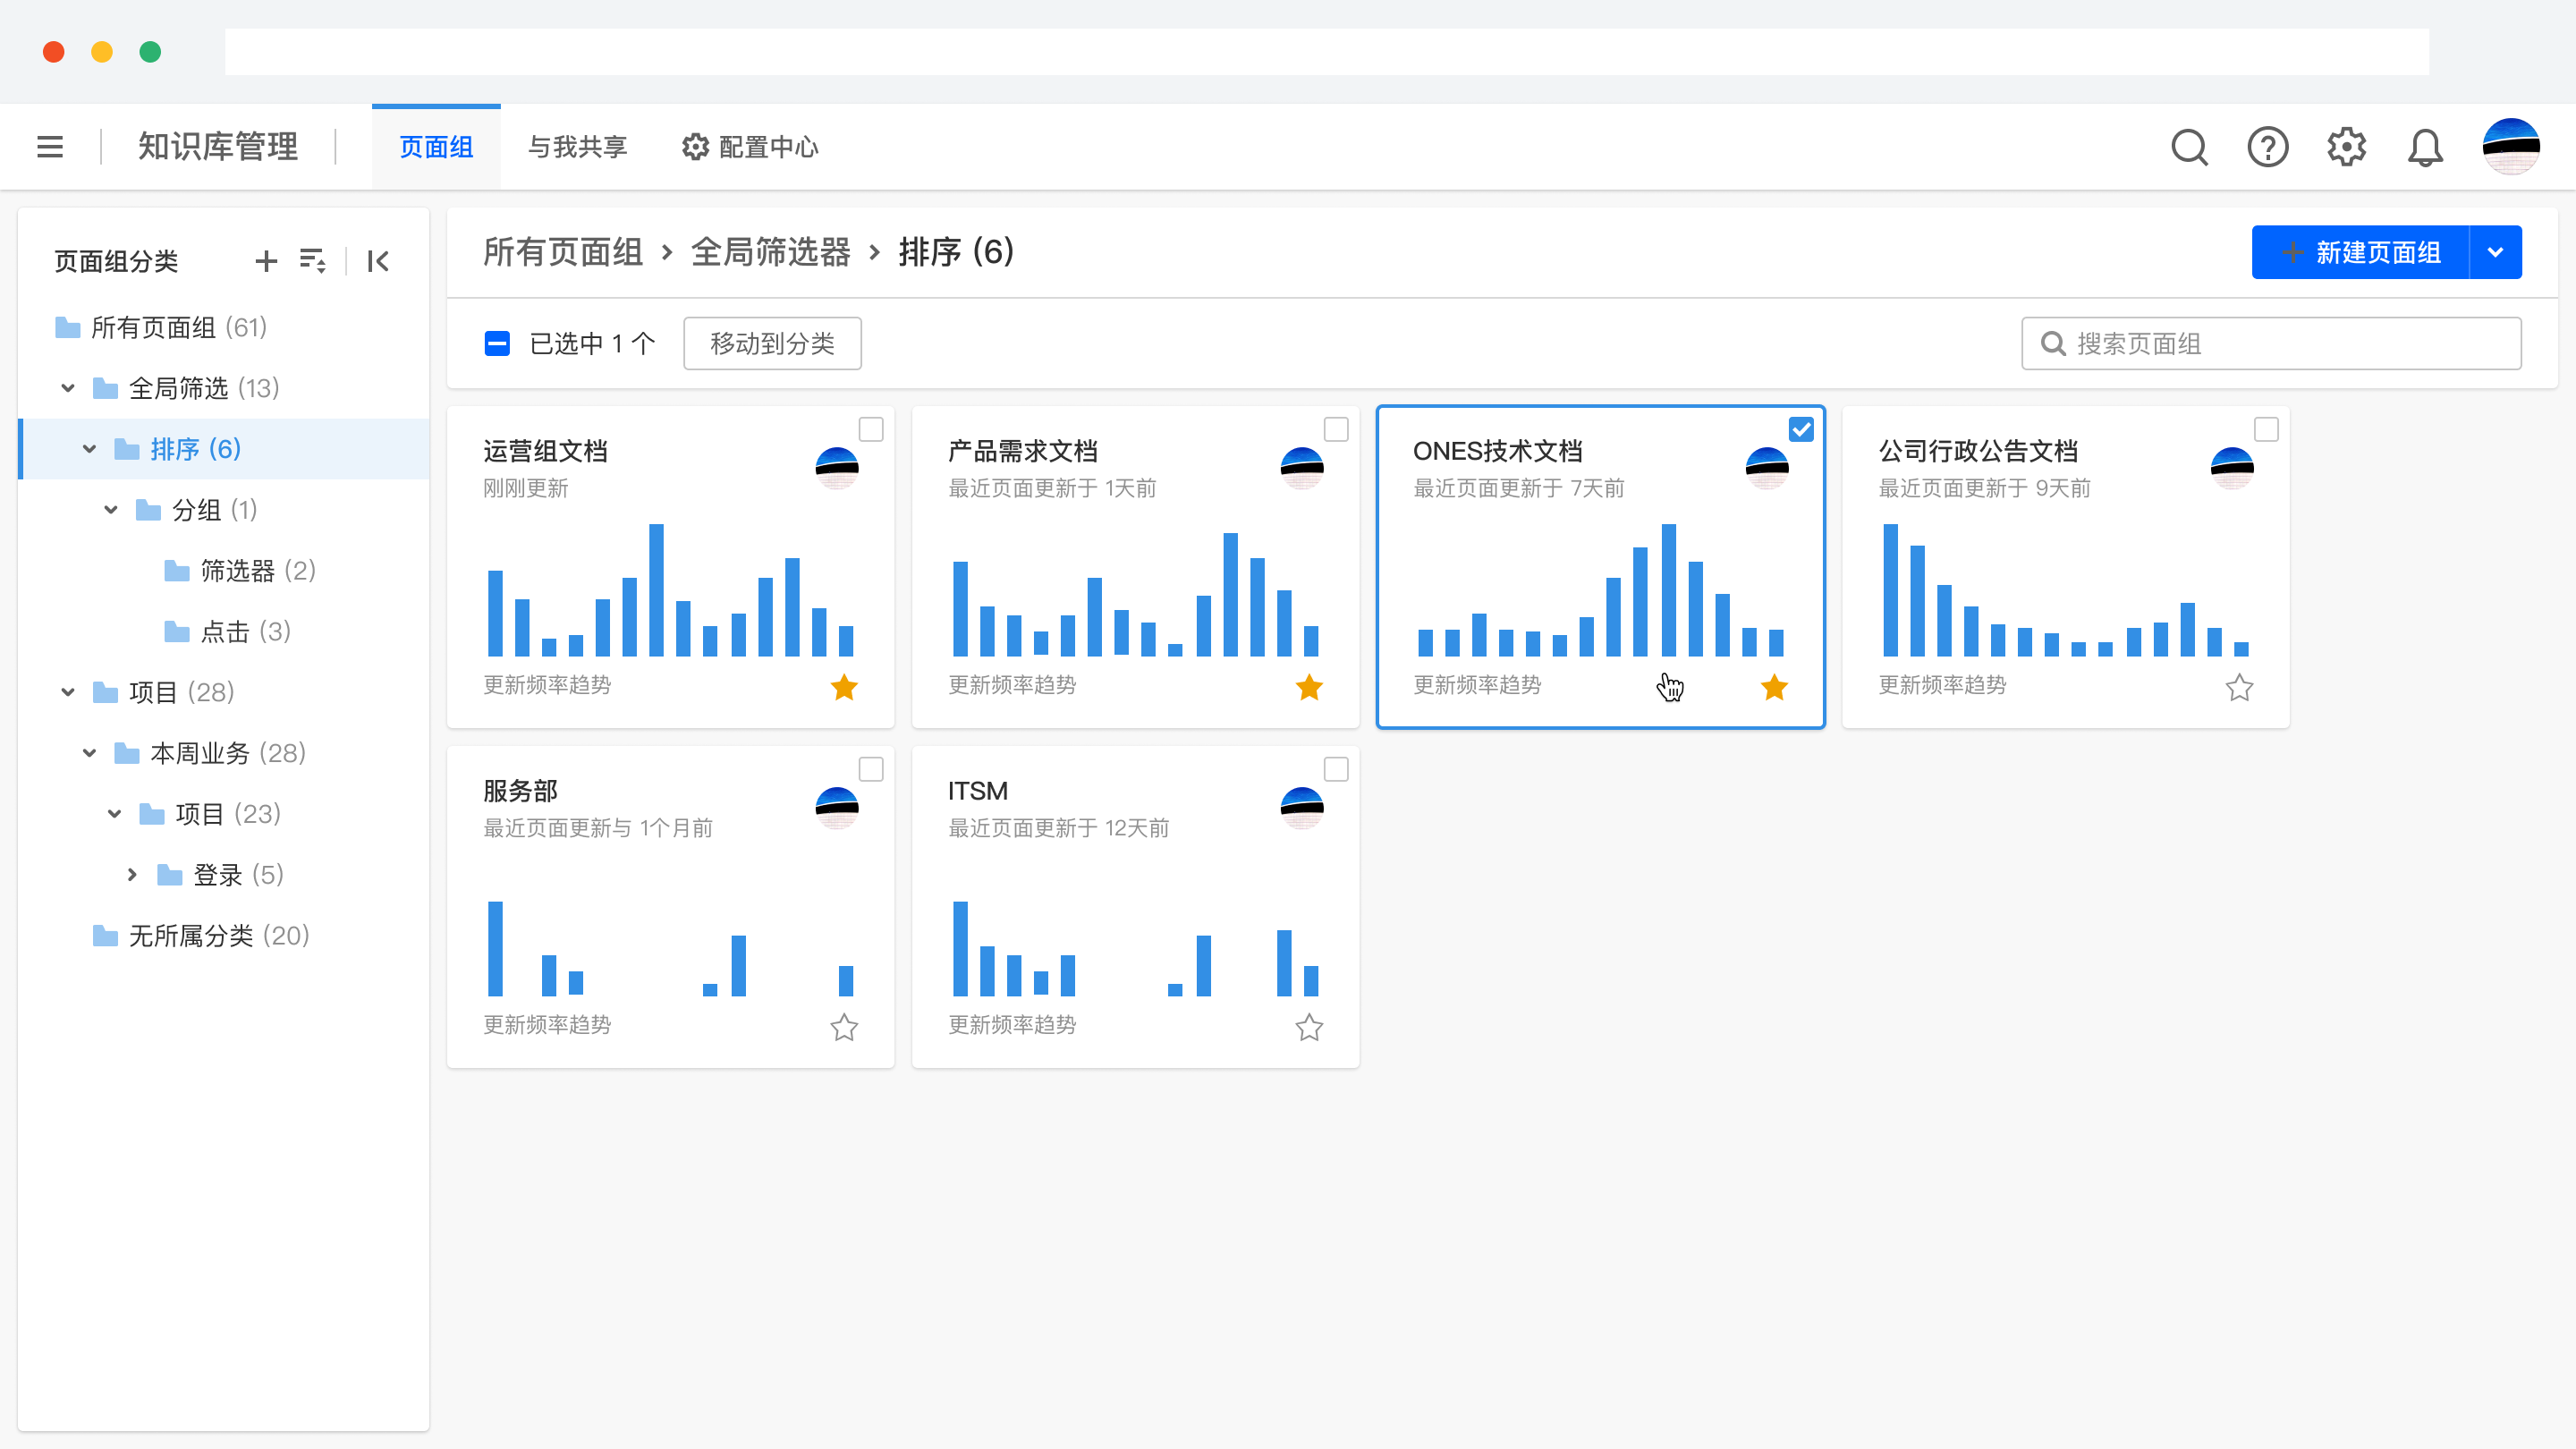Collapse the category sidebar panel
This screenshot has height=1449, width=2576.
(x=378, y=261)
